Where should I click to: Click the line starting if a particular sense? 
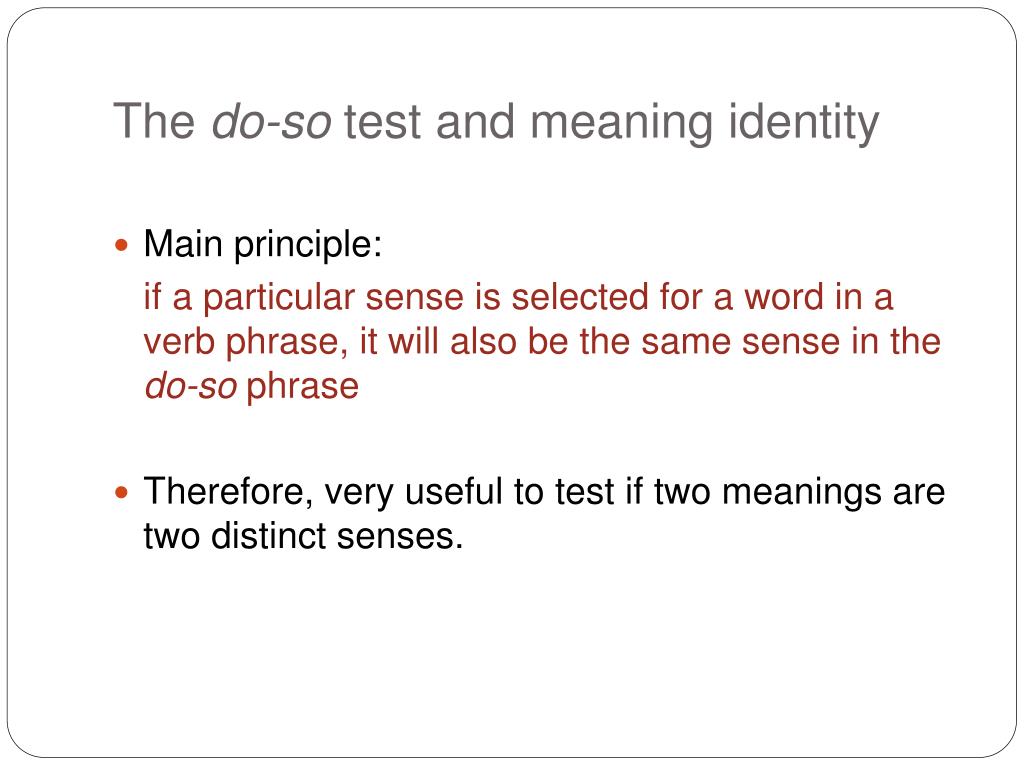[519, 298]
